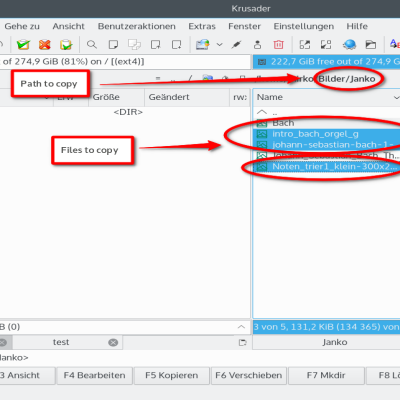Image resolution: width=400 pixels, height=400 pixels.
Task: Click the red trash can icon
Action: (279, 44)
